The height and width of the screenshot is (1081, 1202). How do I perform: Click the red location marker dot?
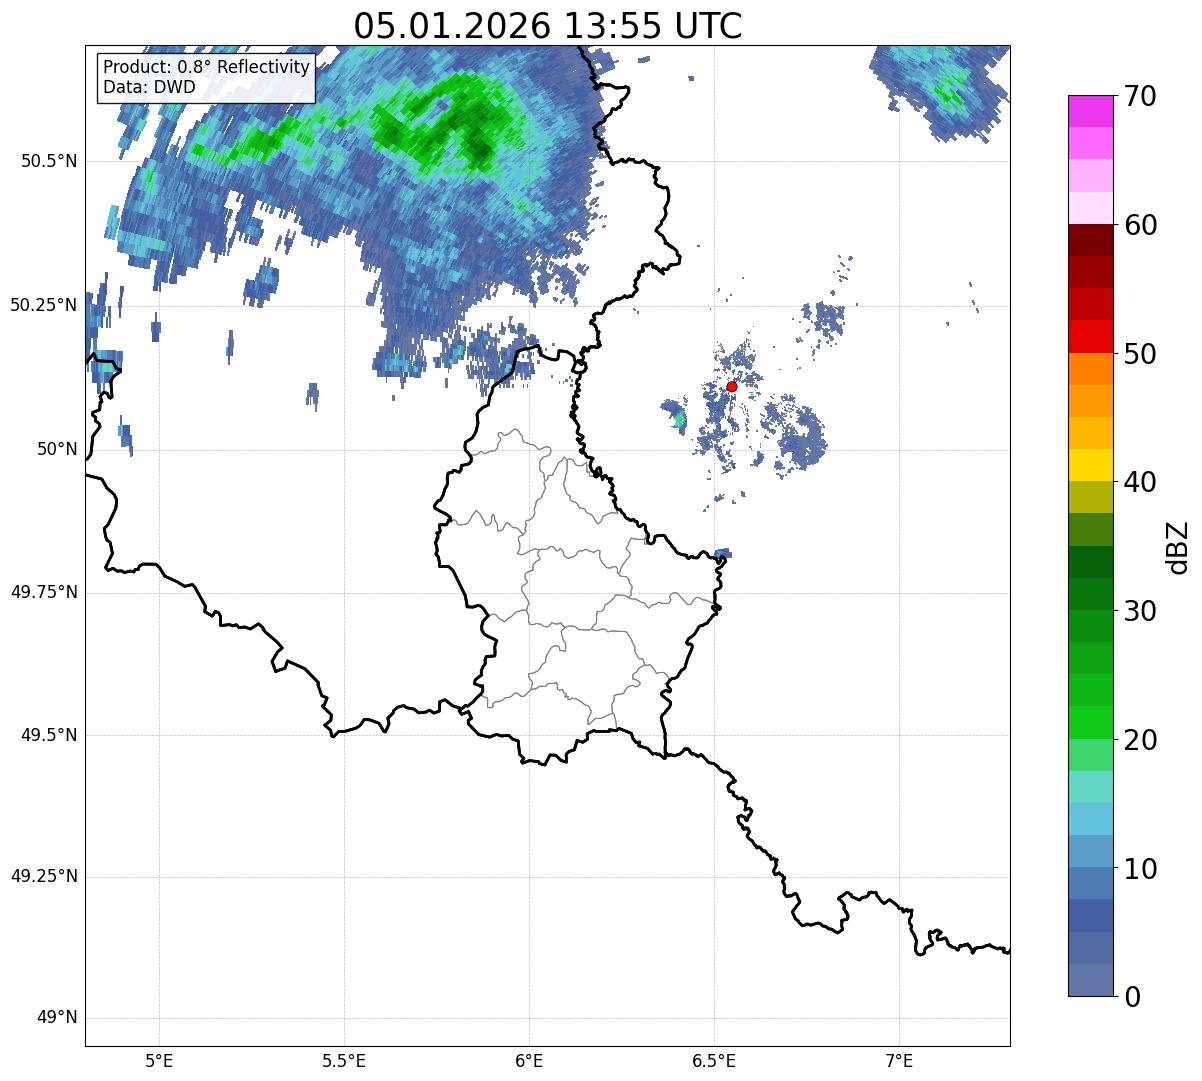(731, 386)
